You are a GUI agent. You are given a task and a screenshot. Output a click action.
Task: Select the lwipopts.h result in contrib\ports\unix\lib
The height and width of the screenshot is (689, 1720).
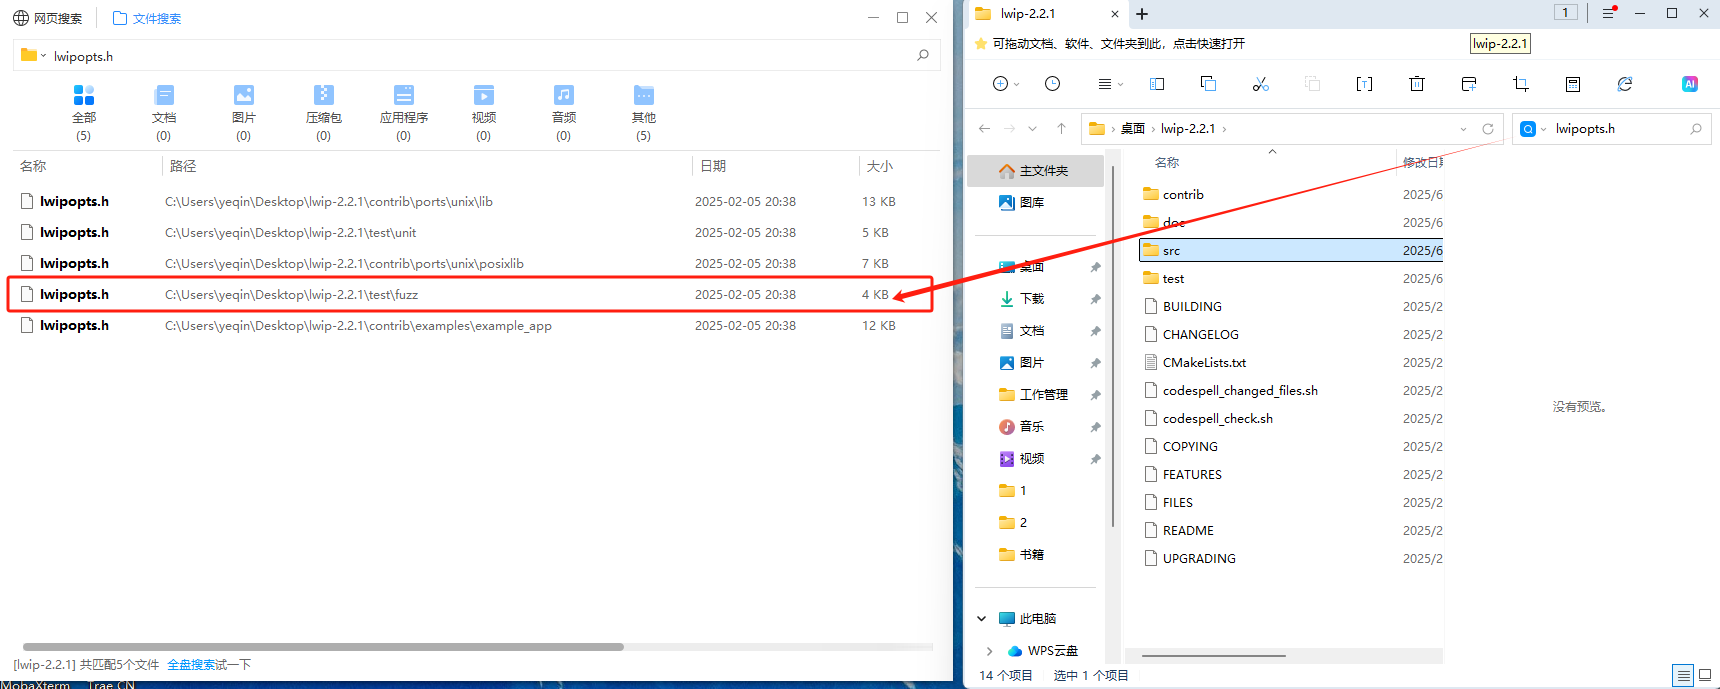(x=470, y=202)
